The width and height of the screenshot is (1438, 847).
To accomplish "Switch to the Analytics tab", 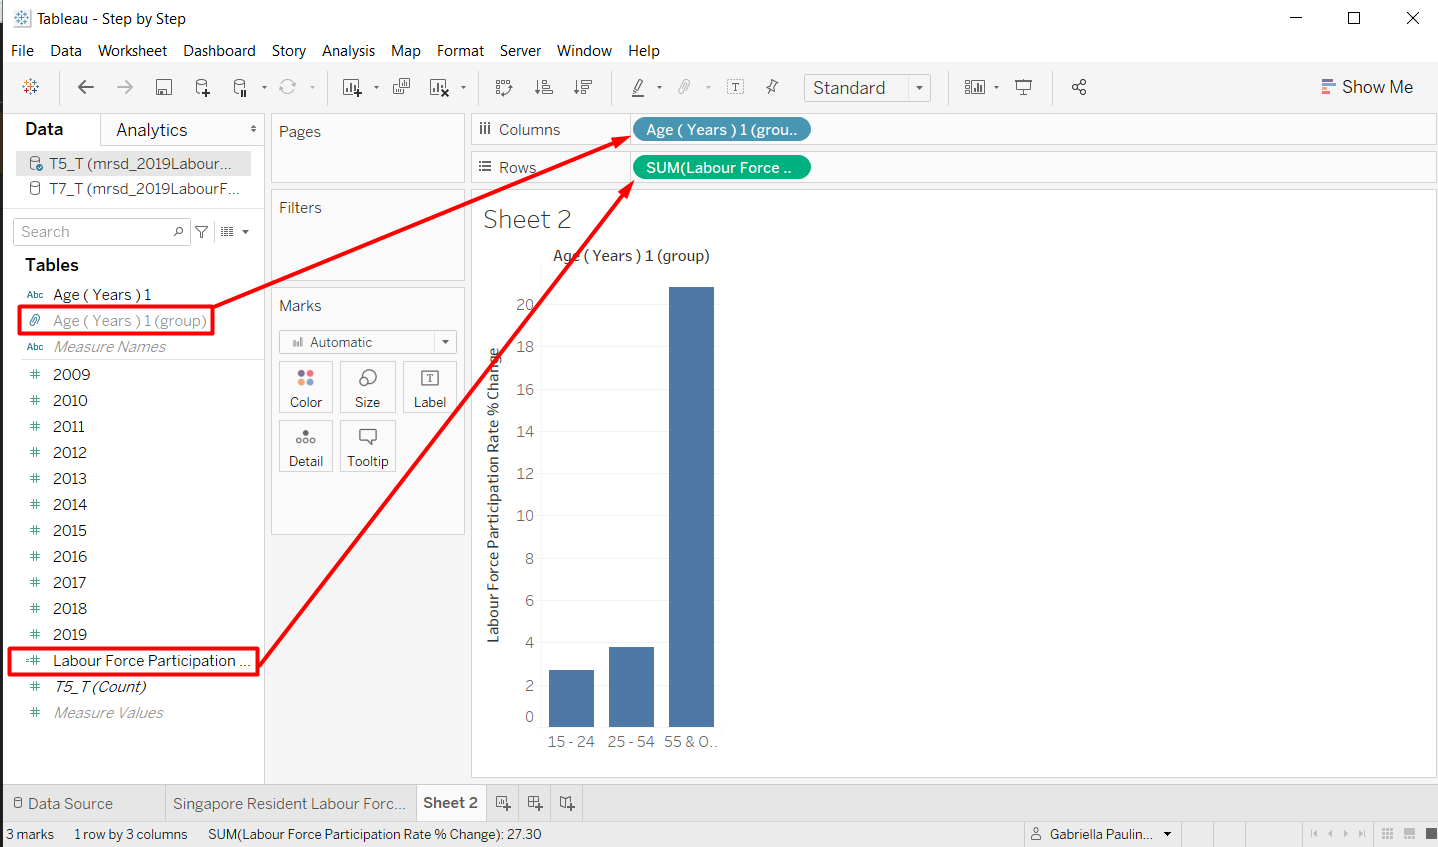I will (x=151, y=130).
